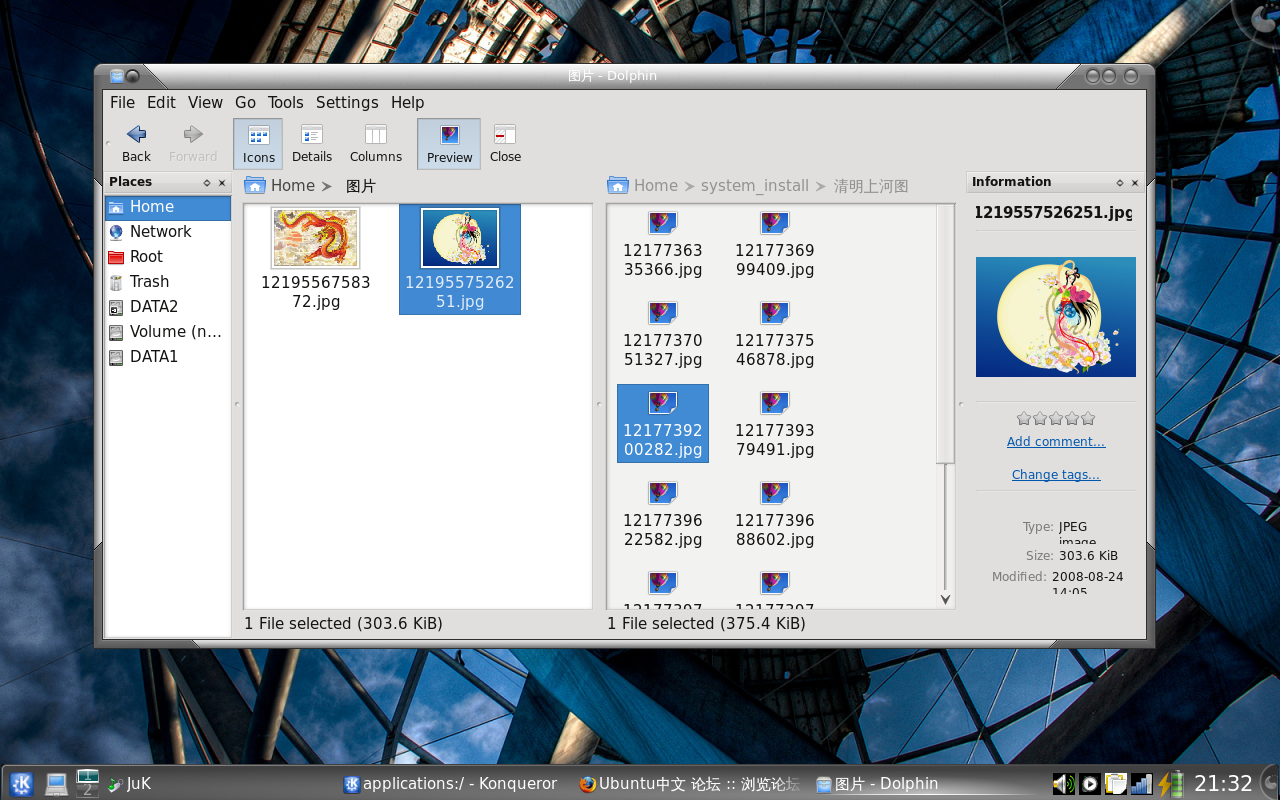Viewport: 1280px width, 800px height.
Task: Open DATA1 drive in Places
Action: pos(168,357)
